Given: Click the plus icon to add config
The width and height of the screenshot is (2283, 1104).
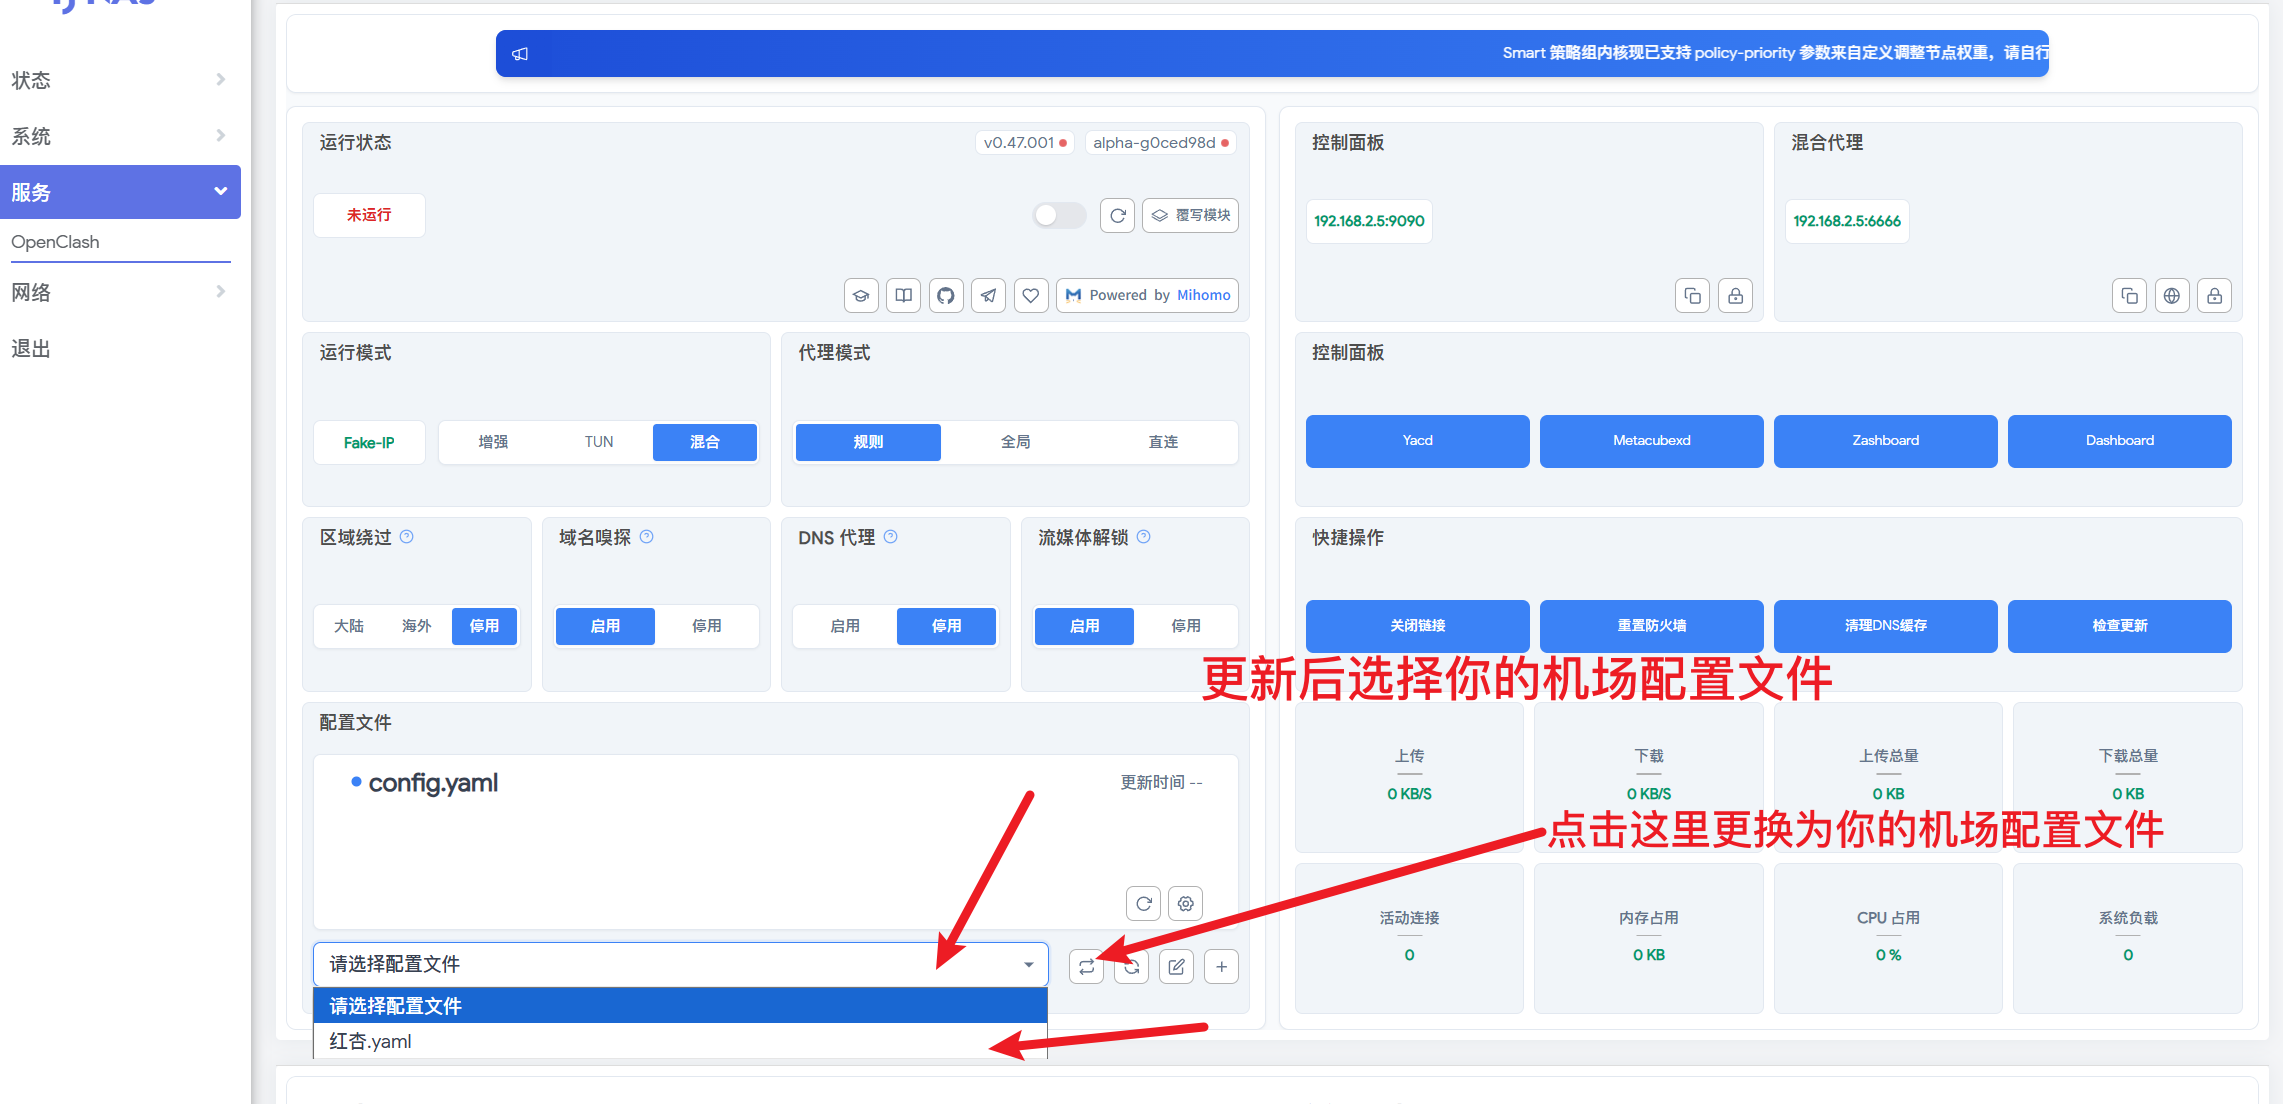Looking at the screenshot, I should point(1221,967).
